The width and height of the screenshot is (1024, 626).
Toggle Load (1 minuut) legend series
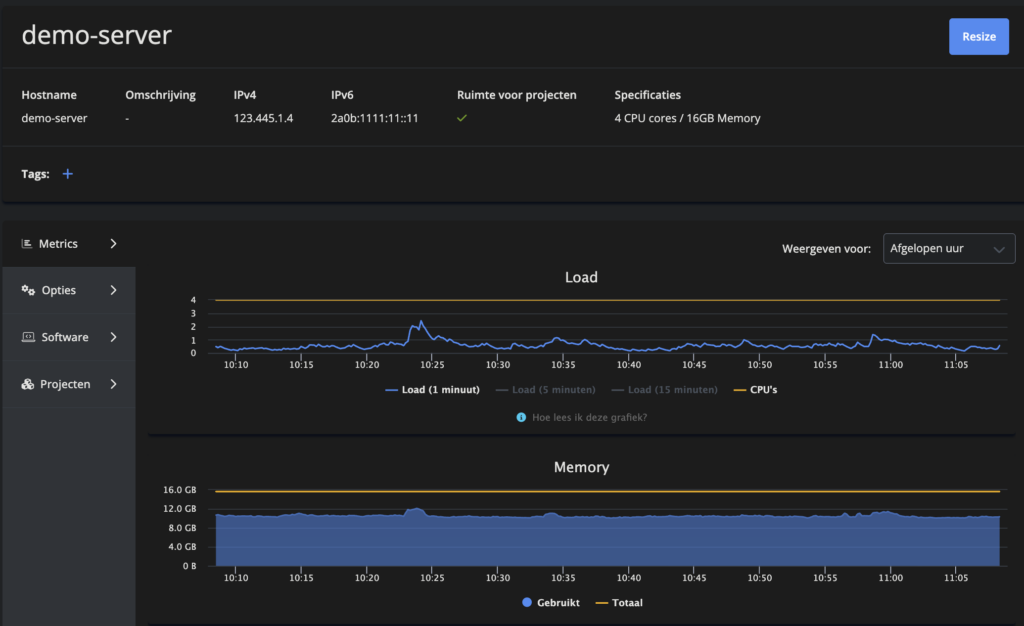pyautogui.click(x=432, y=390)
